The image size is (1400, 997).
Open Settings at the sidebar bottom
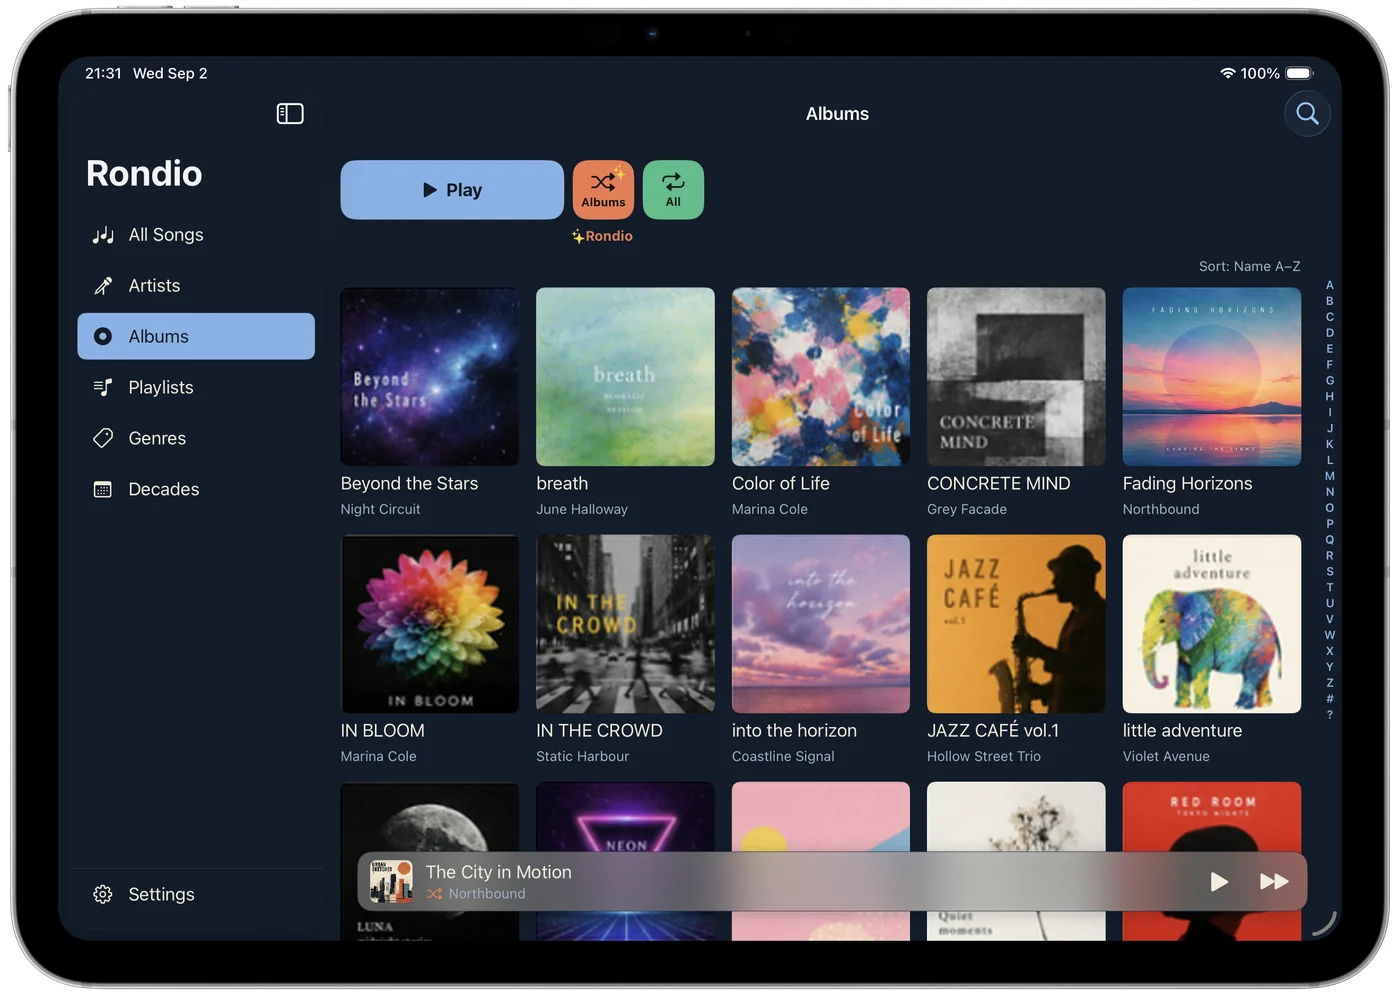pyautogui.click(x=196, y=895)
